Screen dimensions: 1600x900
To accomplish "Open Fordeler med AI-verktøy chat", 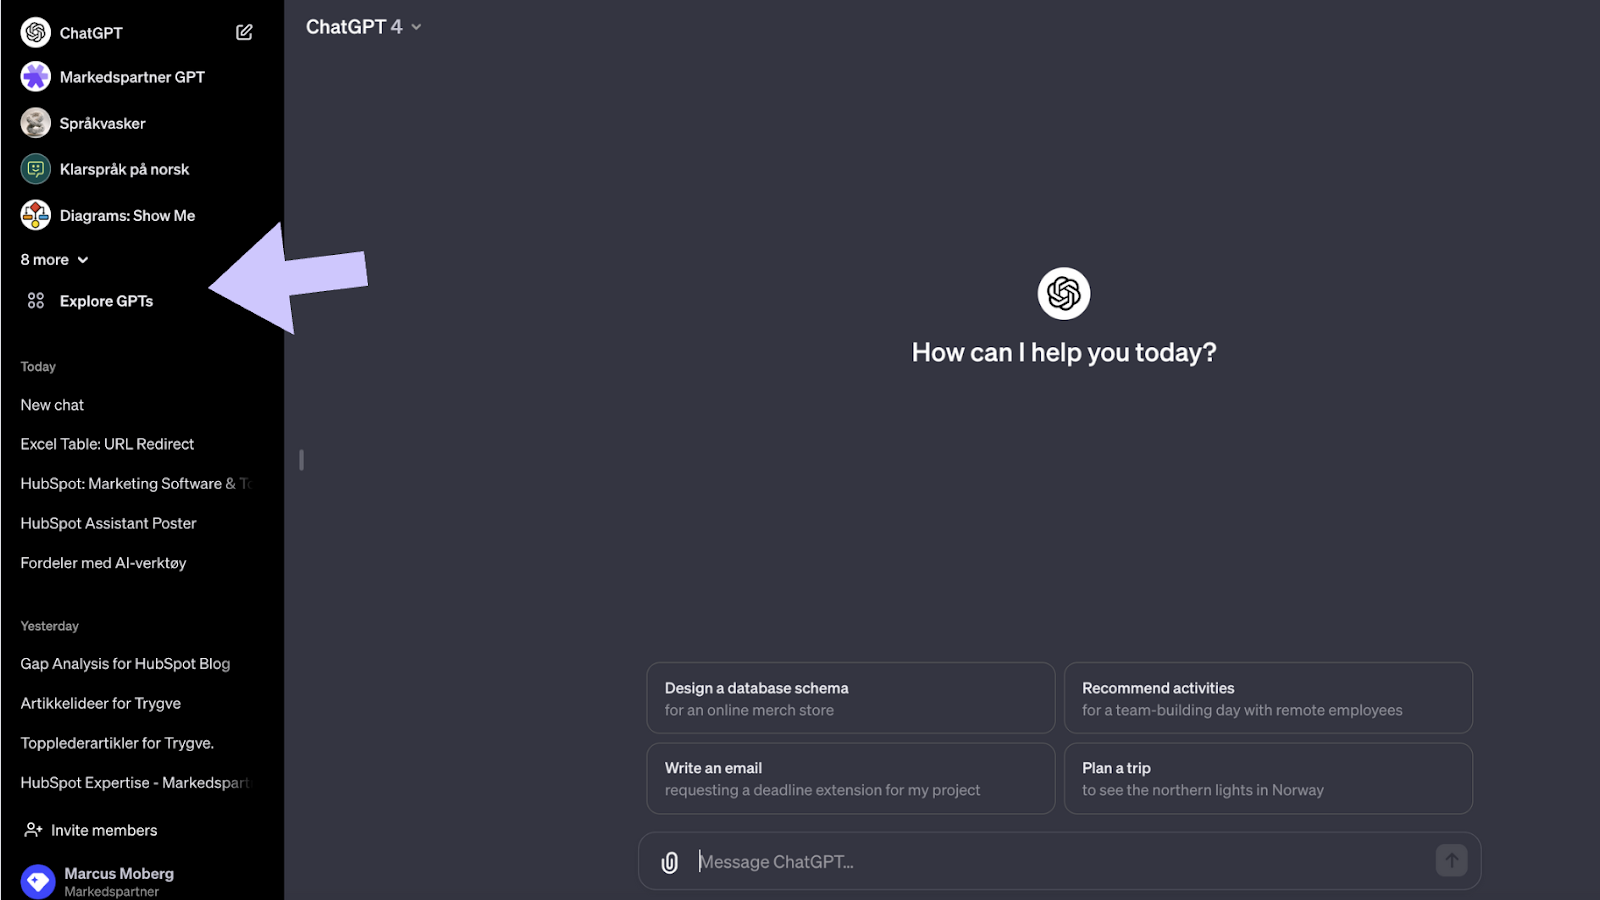I will [x=103, y=563].
